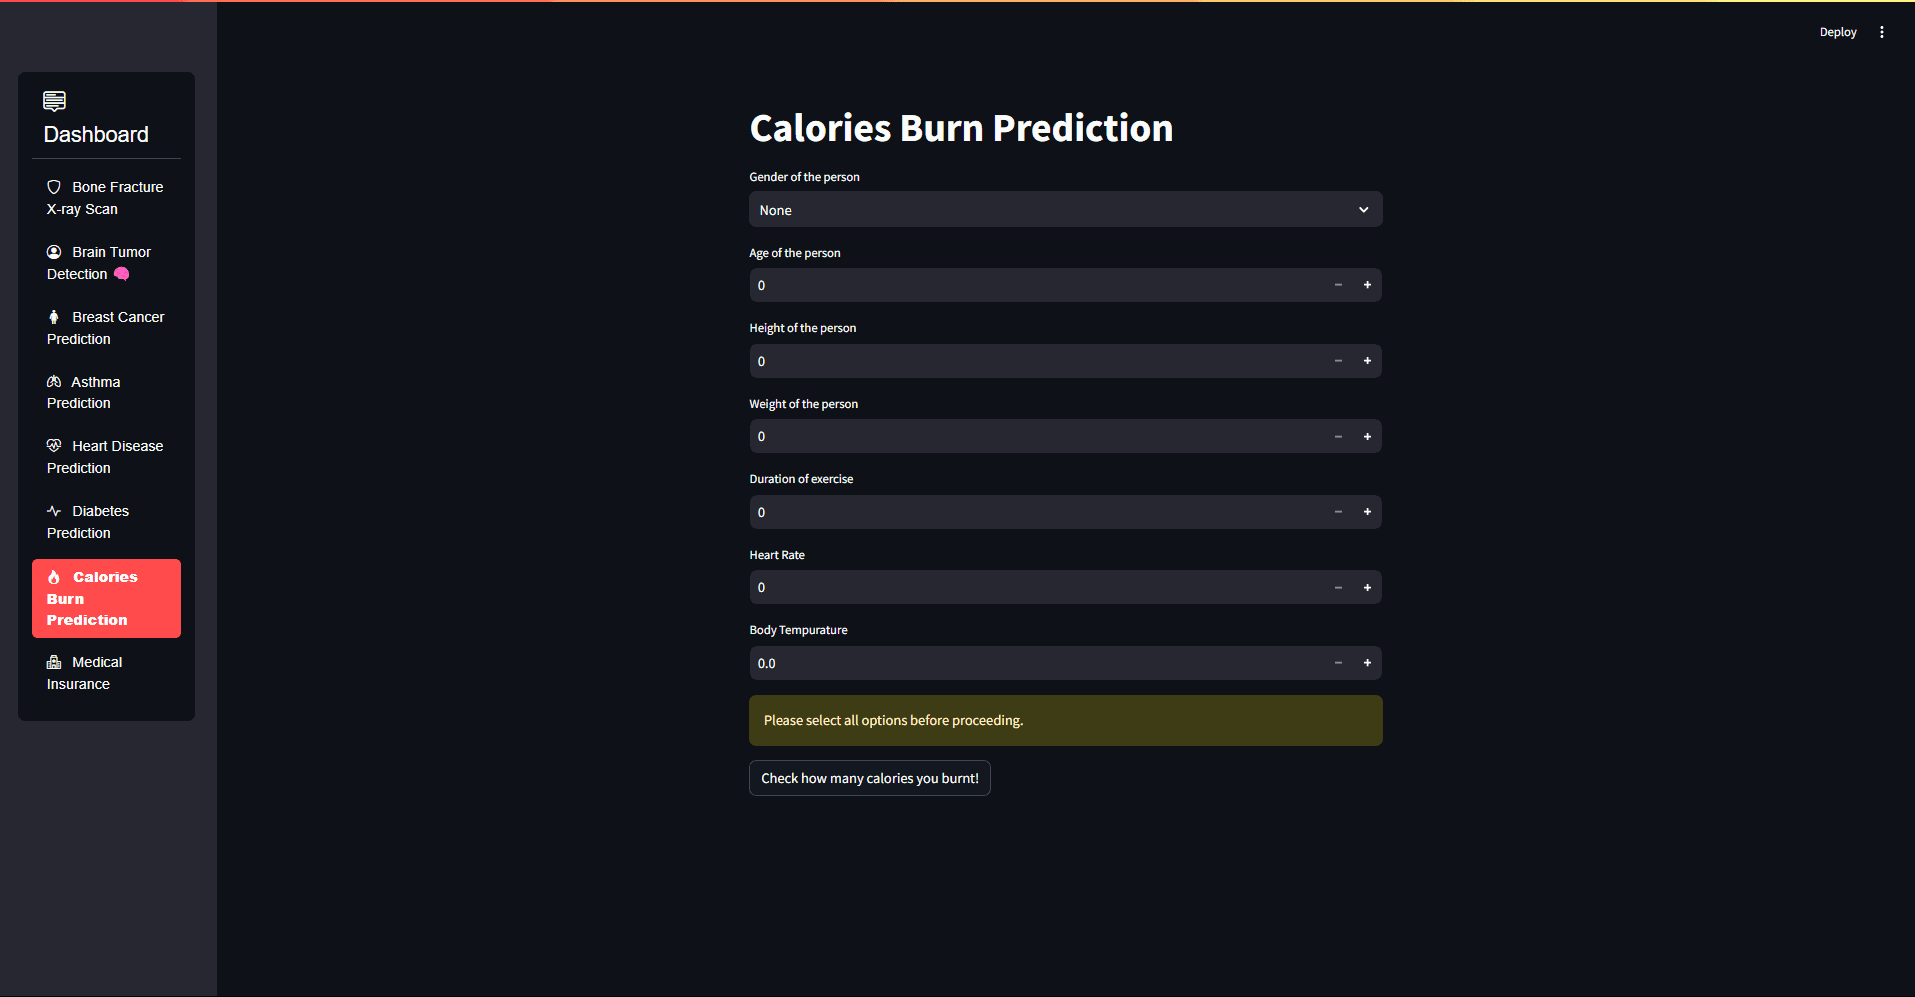Click the Deploy button
Screen dimensions: 1915x997
tap(1837, 32)
